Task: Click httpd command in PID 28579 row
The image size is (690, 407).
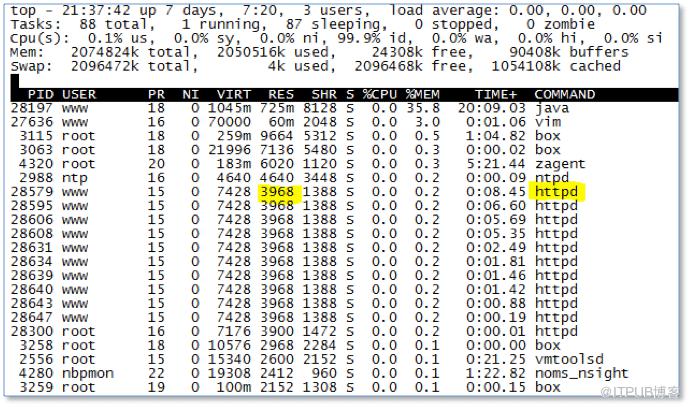Action: [x=556, y=192]
